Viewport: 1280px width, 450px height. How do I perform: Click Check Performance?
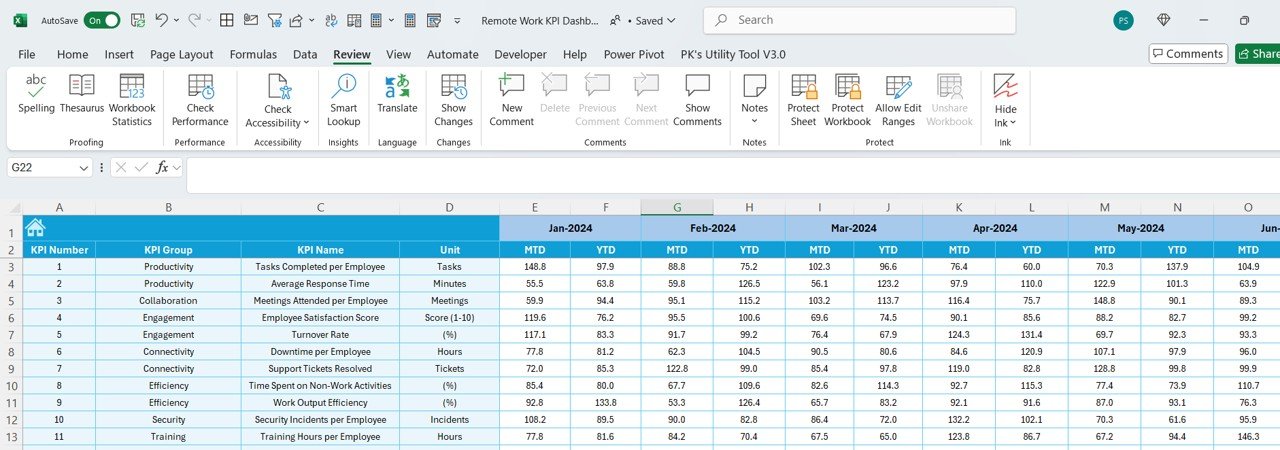pos(200,100)
